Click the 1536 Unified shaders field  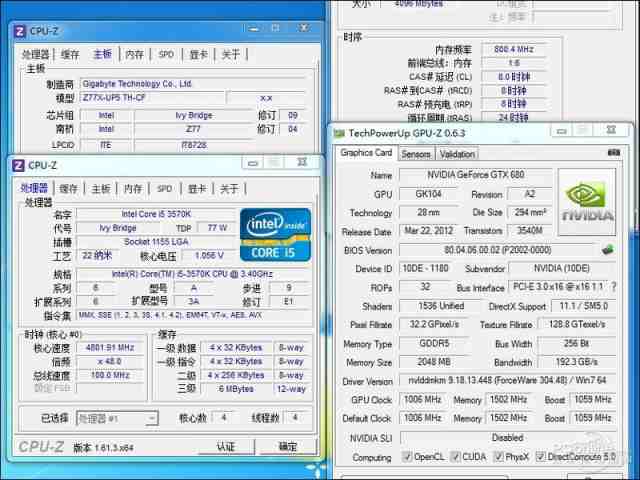[441, 306]
